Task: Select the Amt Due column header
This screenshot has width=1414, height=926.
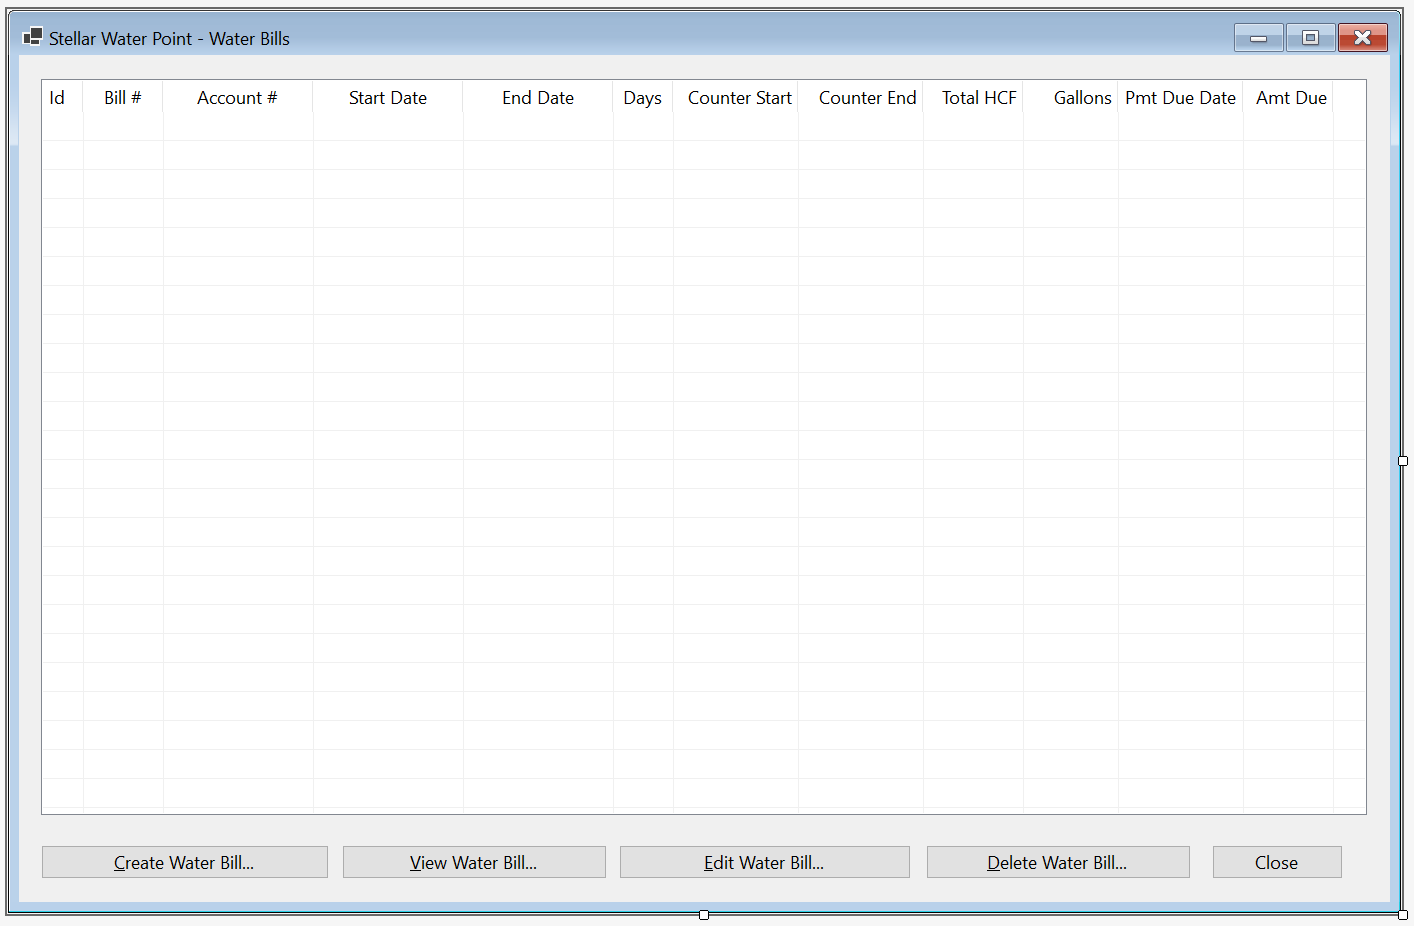Action: coord(1288,98)
